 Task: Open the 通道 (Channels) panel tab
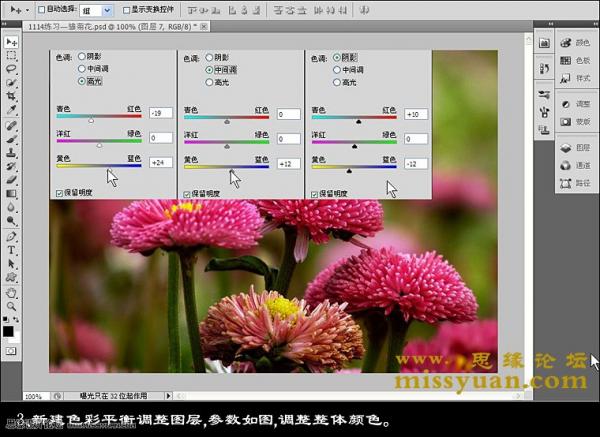click(x=574, y=165)
